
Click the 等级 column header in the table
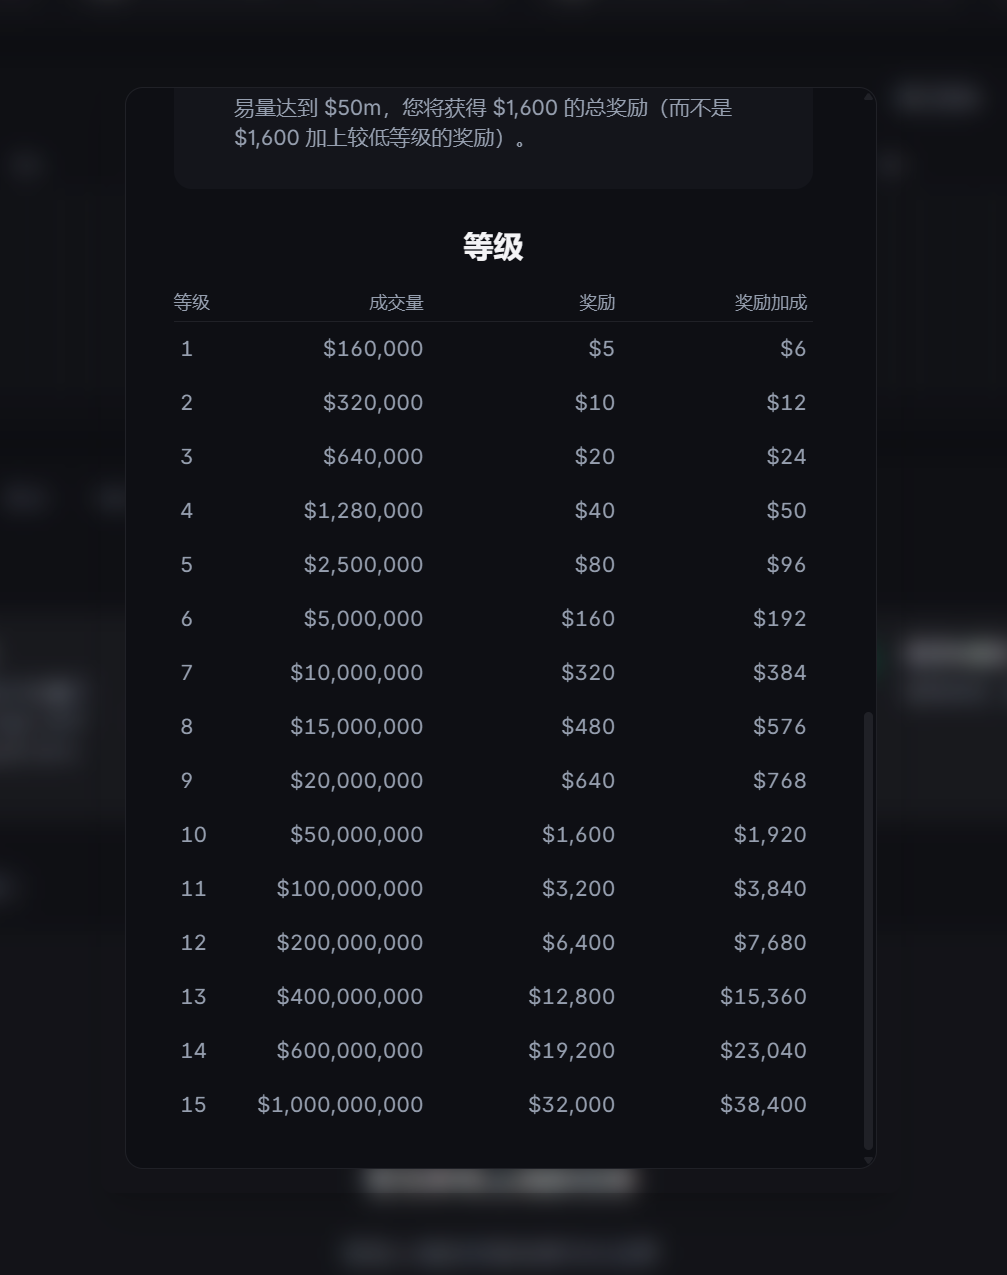coord(191,303)
